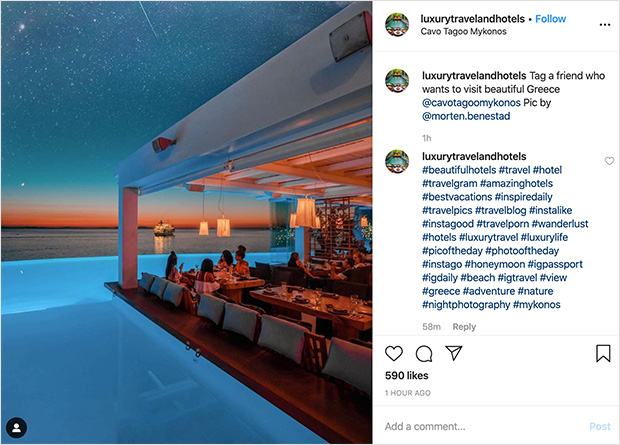Share the post with the paper plane icon
The width and height of the screenshot is (620, 445).
coord(454,353)
